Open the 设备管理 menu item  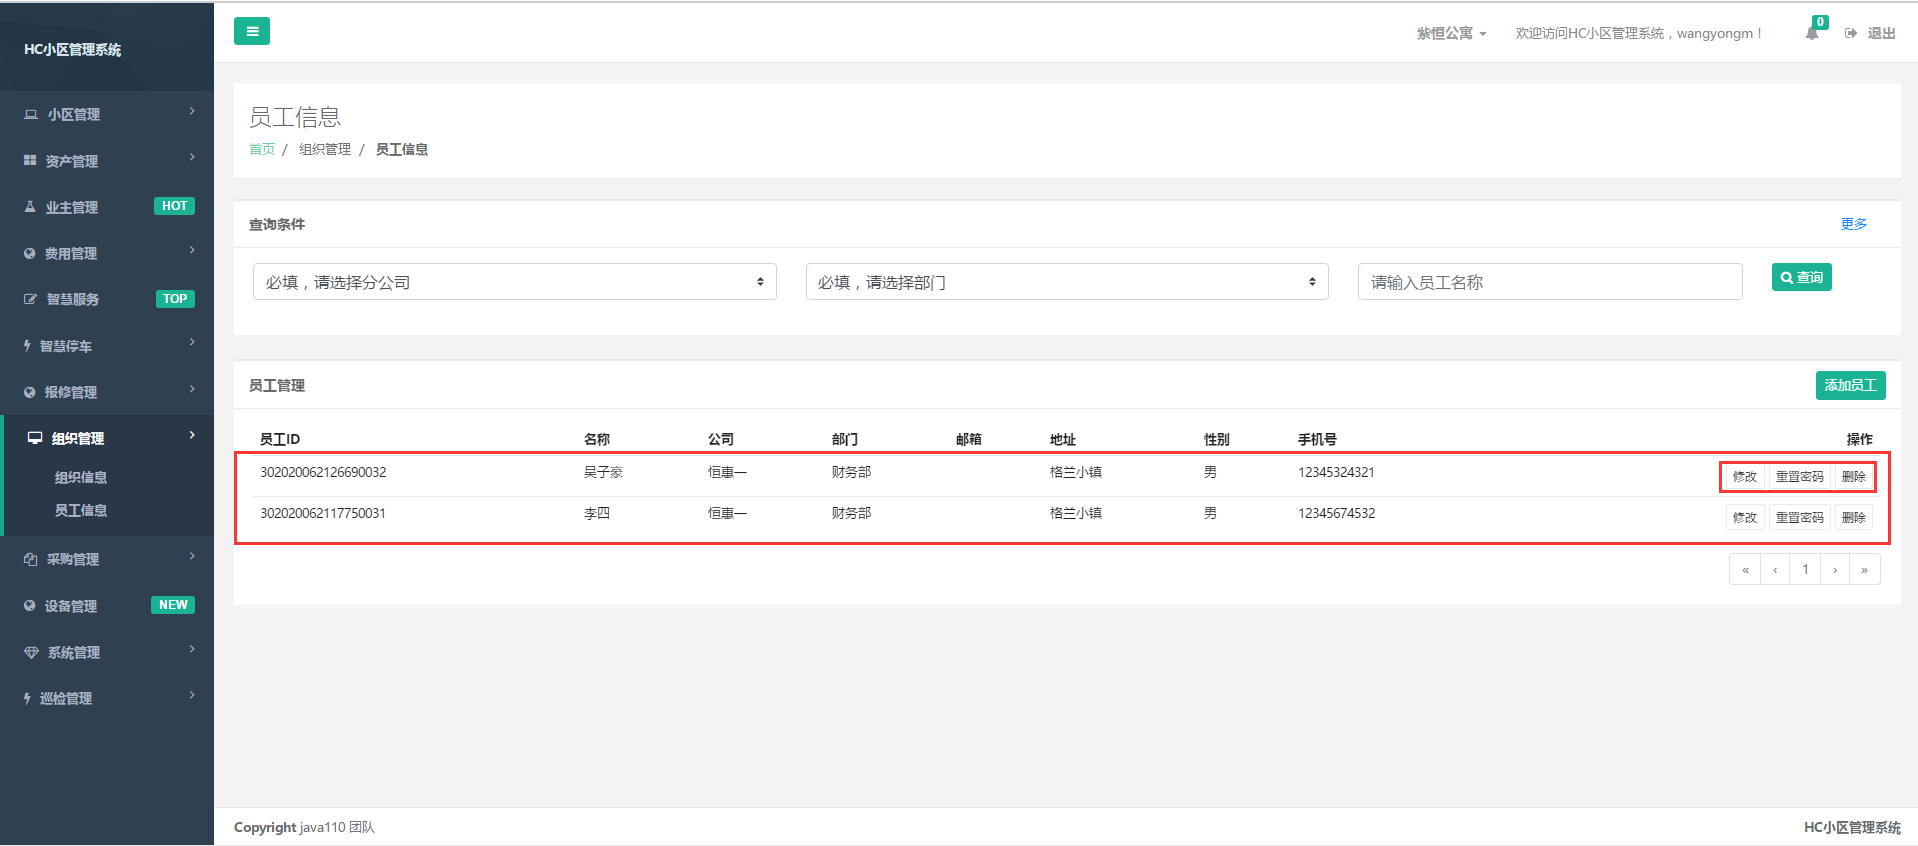pyautogui.click(x=107, y=606)
